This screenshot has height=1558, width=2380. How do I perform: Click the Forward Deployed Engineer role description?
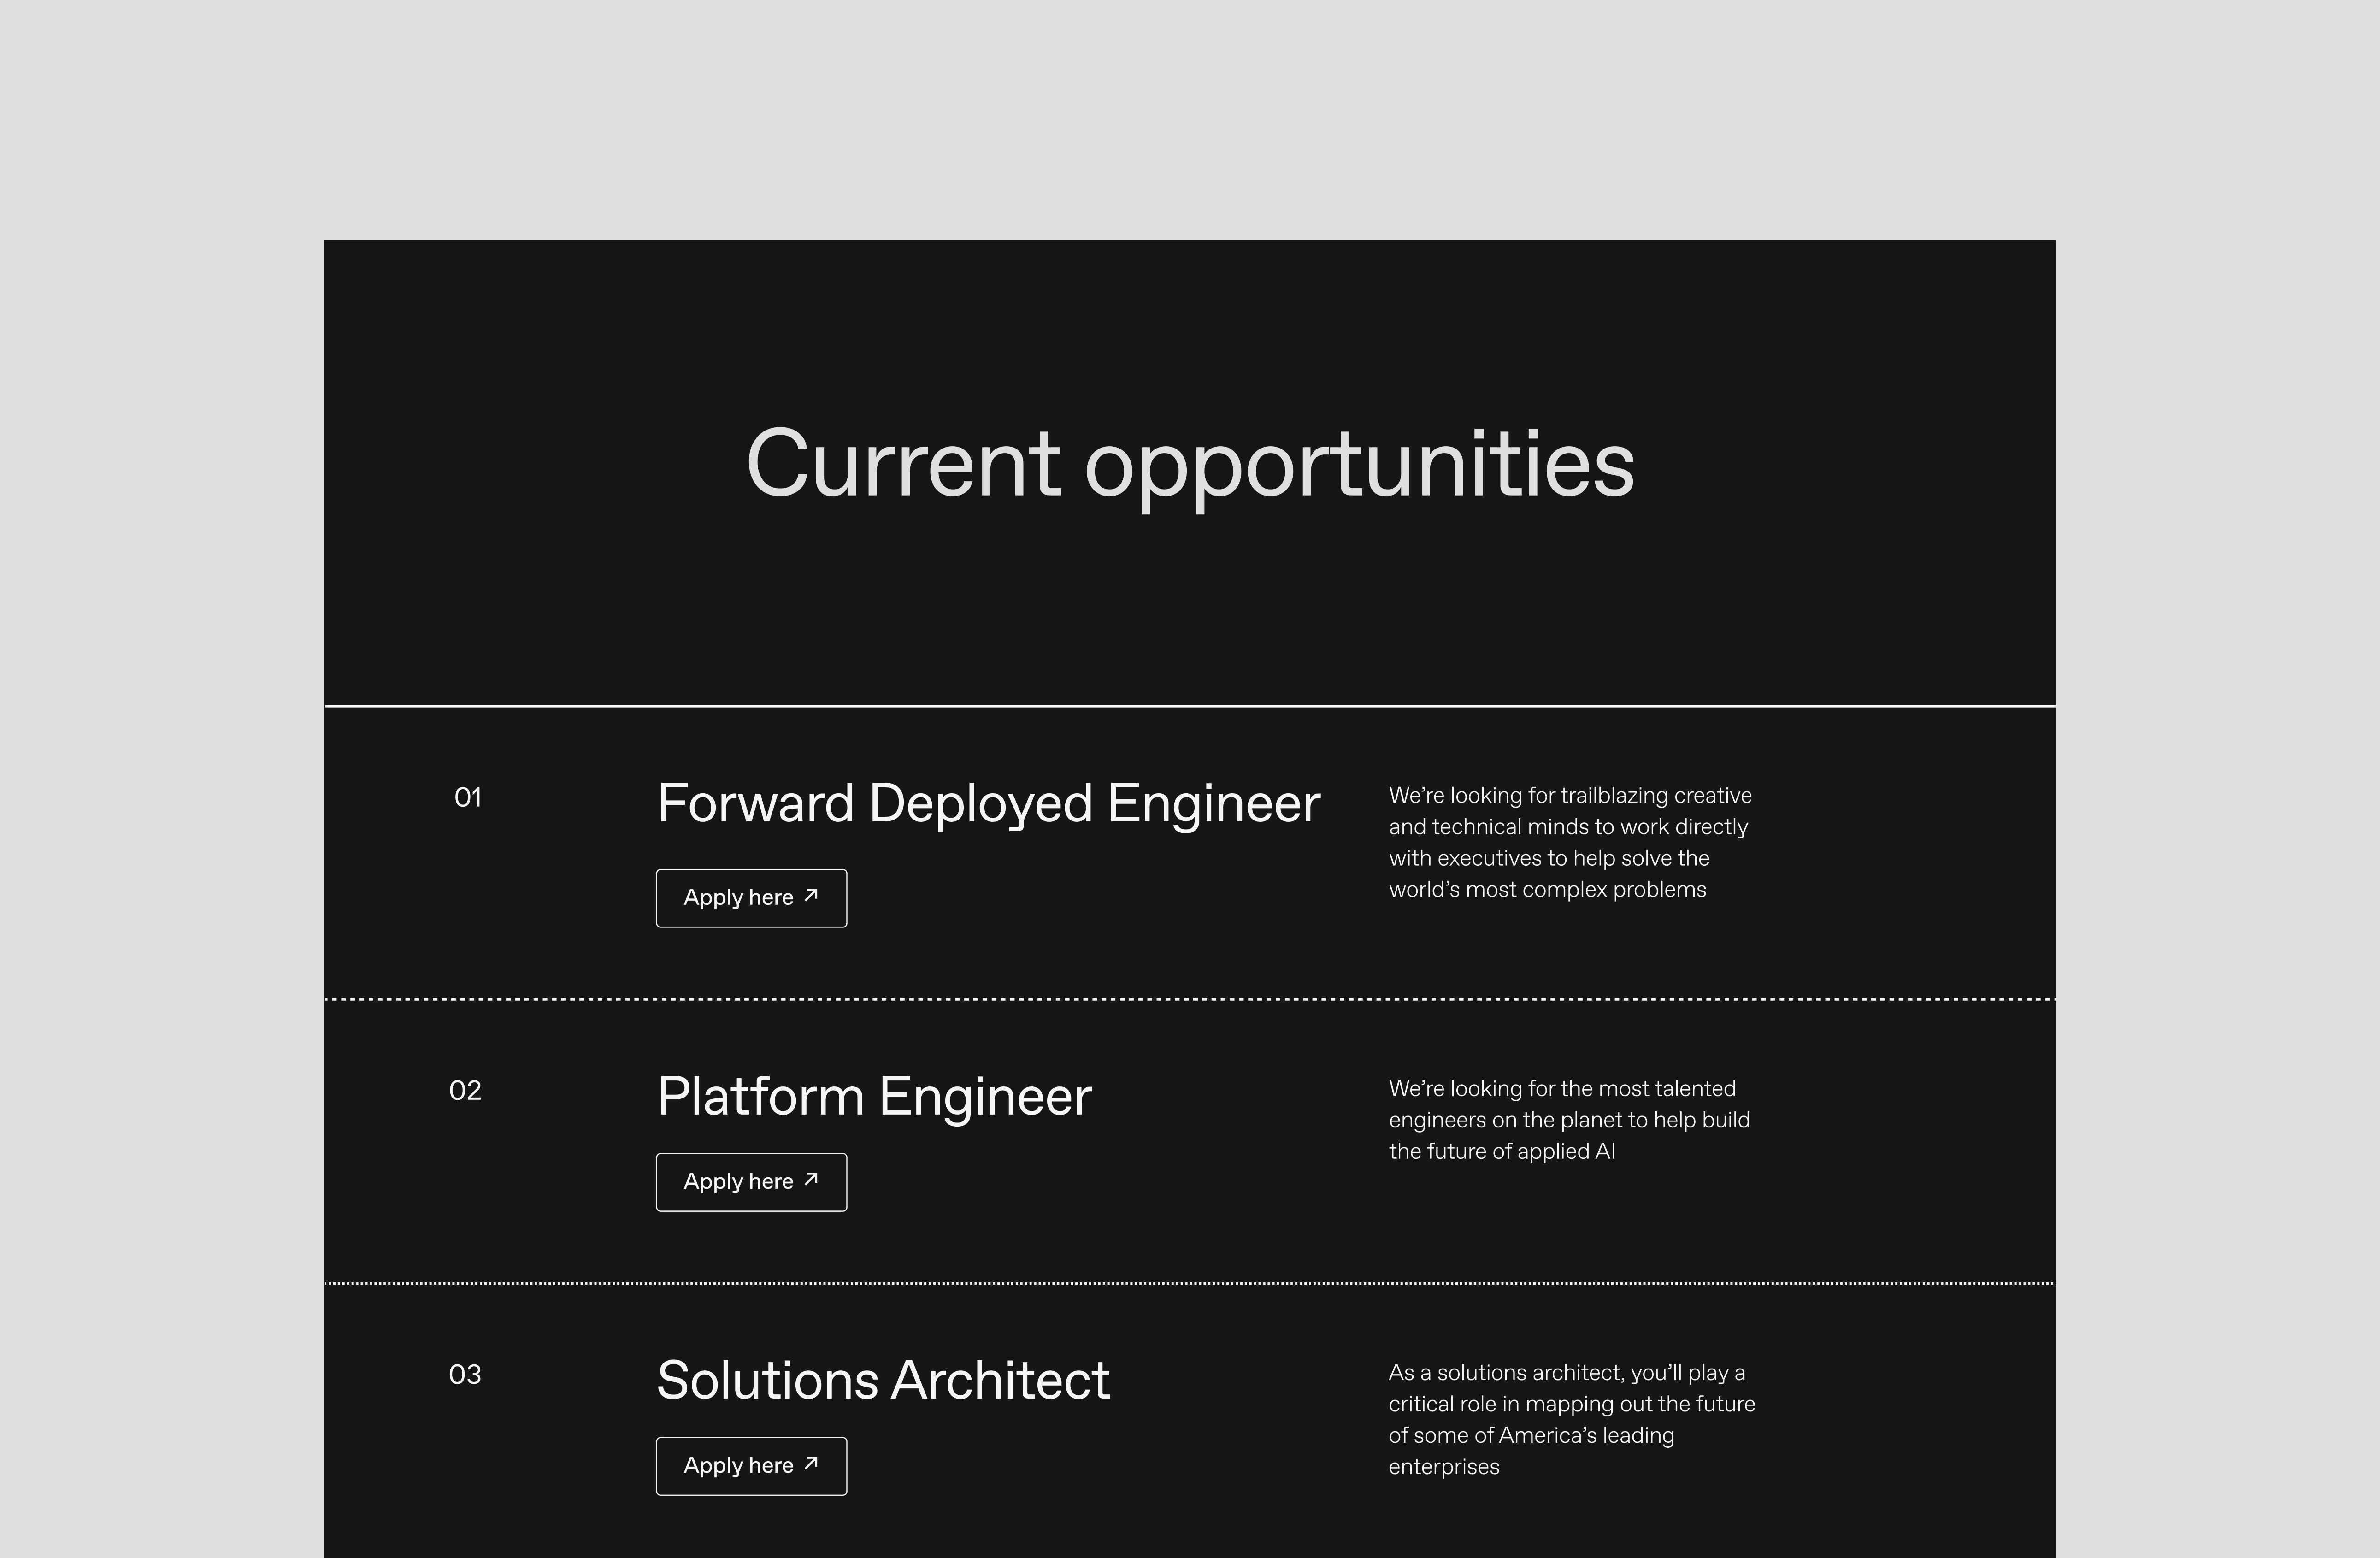click(1570, 841)
